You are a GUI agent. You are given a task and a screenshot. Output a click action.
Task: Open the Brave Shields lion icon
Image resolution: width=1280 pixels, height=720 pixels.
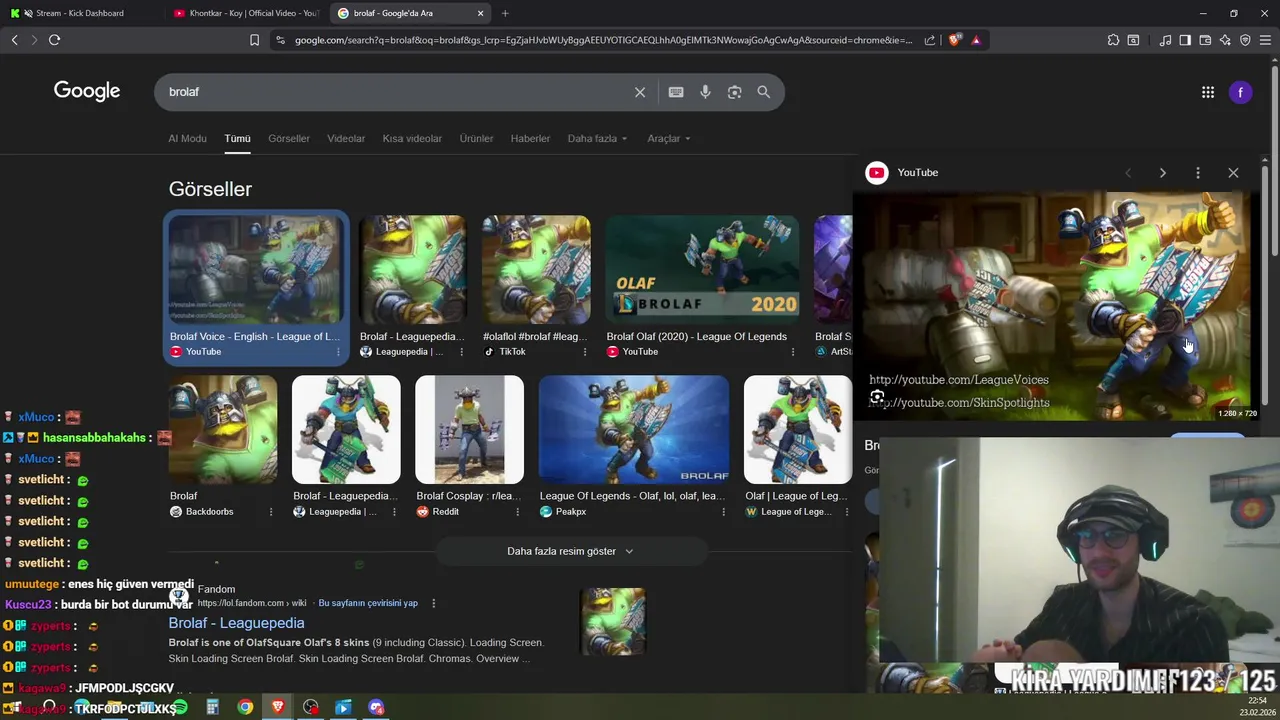955,40
